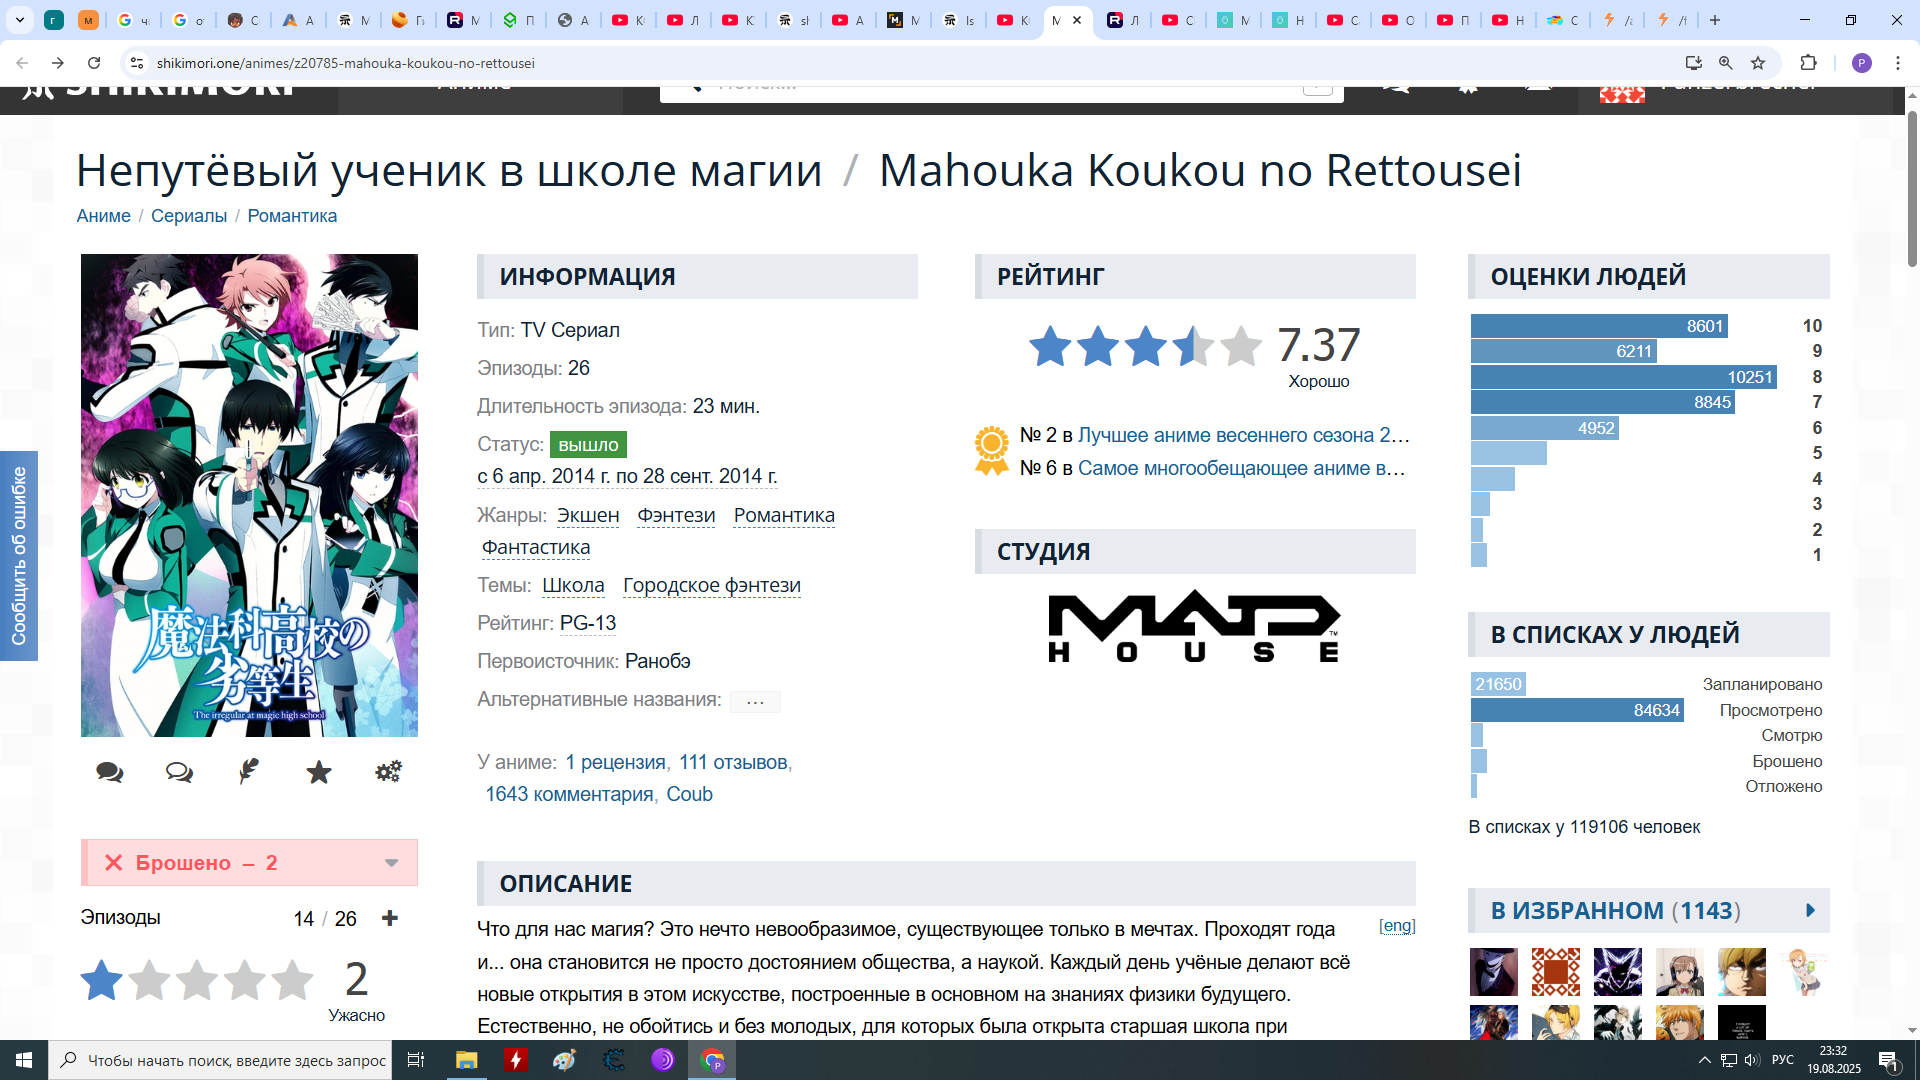Click the anime poster image

[249, 495]
